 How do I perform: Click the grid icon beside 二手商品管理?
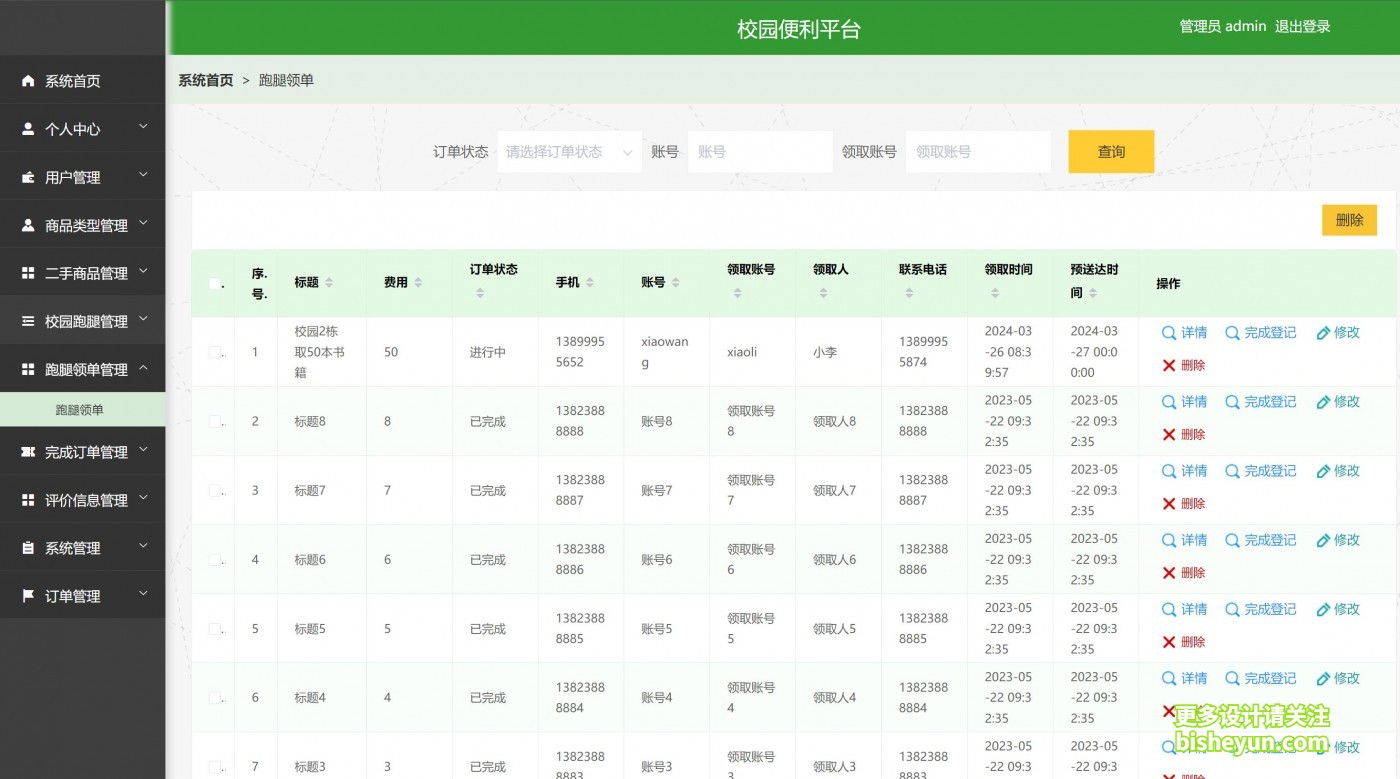(28, 273)
